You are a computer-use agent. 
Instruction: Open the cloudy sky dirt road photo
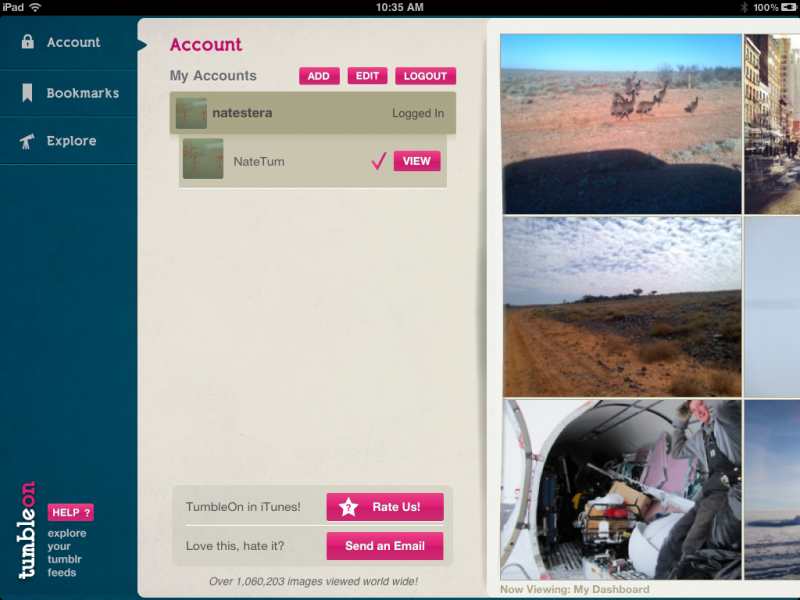tap(622, 307)
